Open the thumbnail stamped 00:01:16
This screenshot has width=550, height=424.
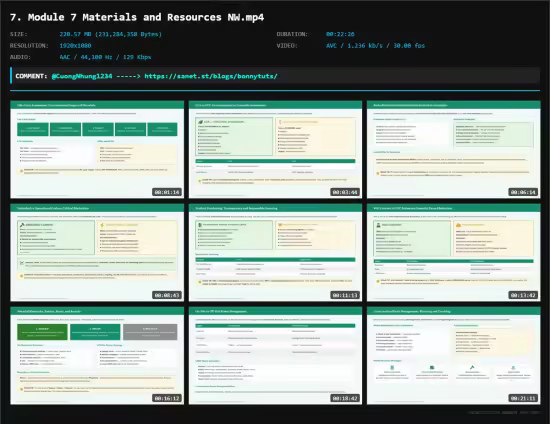pyautogui.click(x=97, y=149)
